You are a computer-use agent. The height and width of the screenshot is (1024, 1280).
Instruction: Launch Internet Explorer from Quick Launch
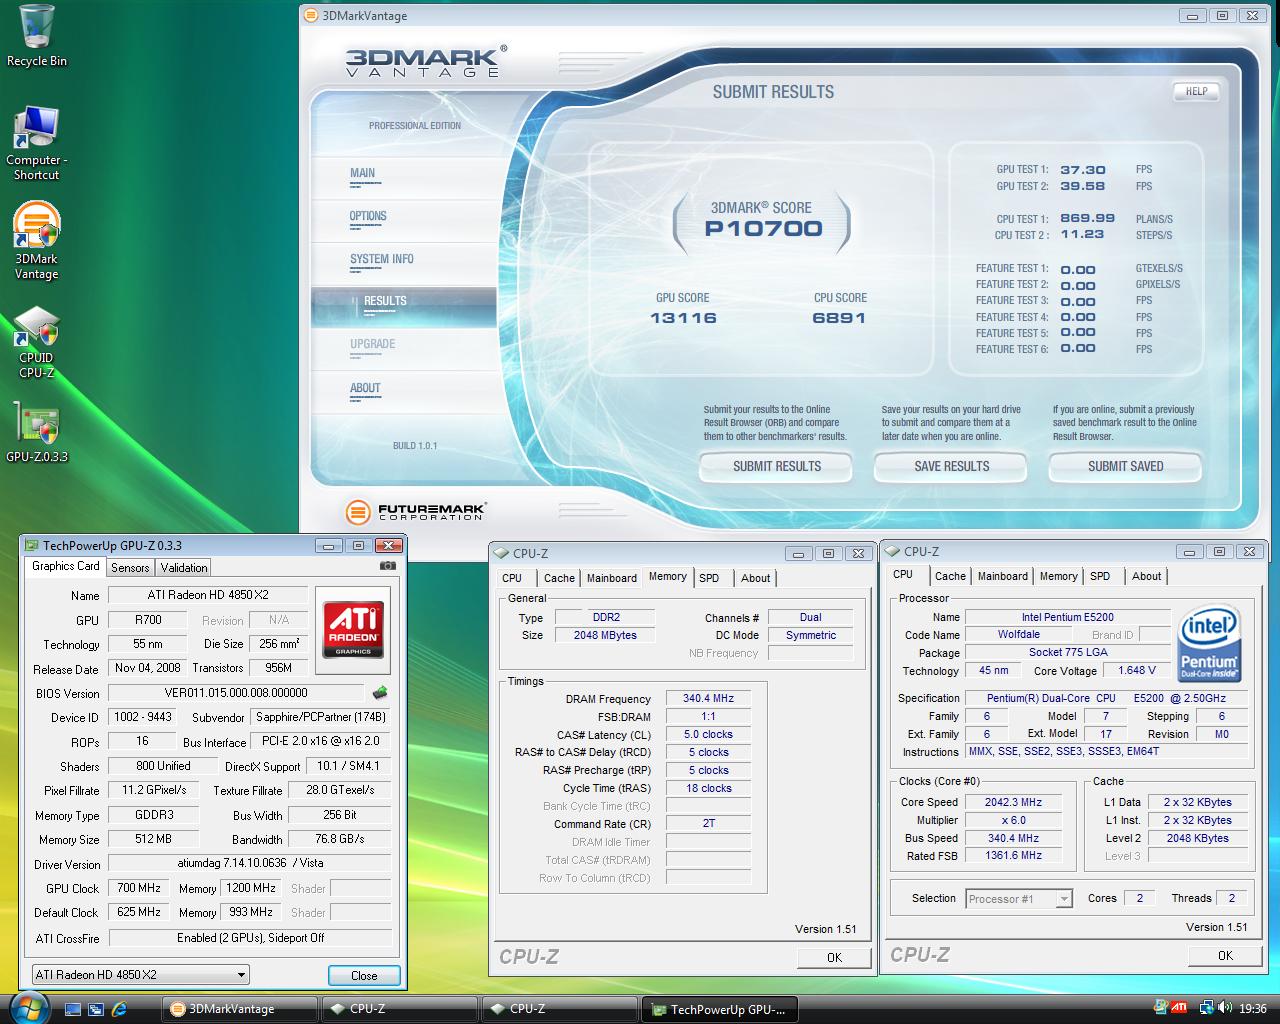click(x=119, y=1009)
